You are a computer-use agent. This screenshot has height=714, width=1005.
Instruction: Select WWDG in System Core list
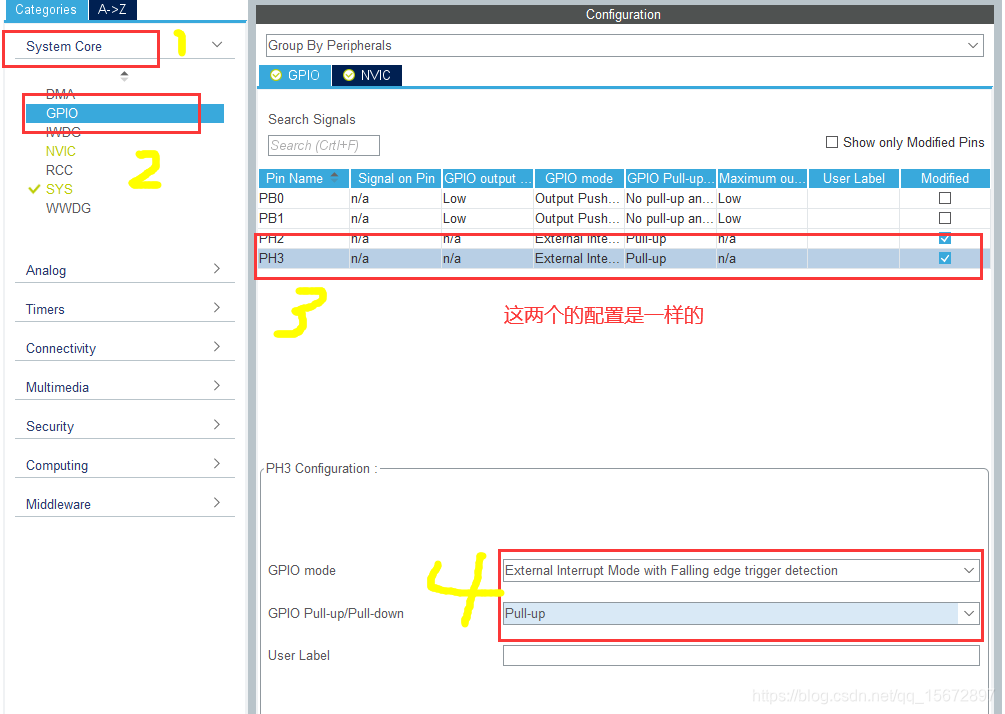pos(68,208)
